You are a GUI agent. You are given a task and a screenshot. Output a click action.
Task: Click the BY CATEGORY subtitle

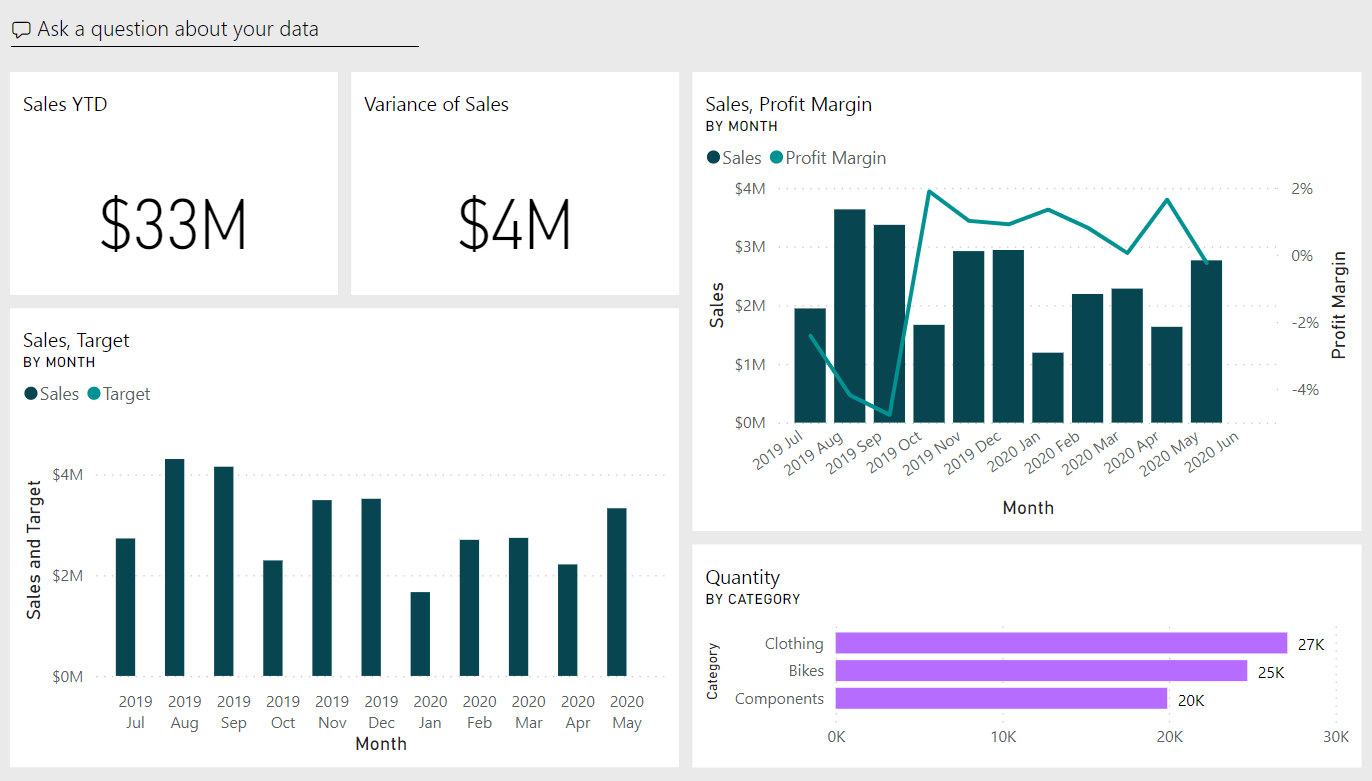coord(753,599)
